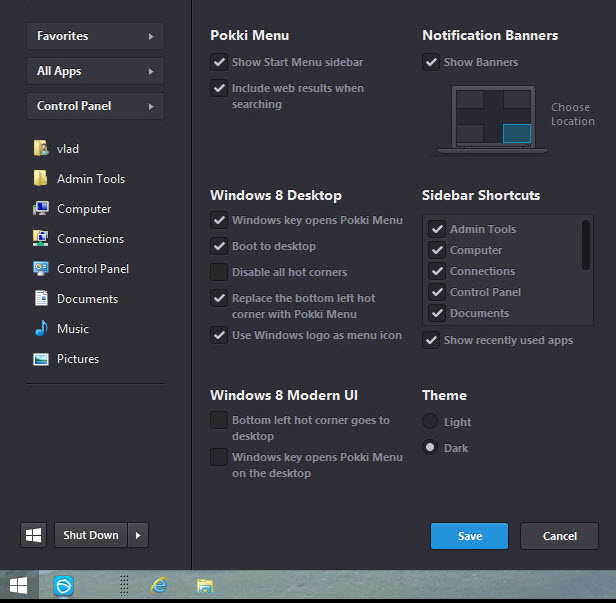Pick the bottom-left banner location on laptop
The height and width of the screenshot is (603, 616).
coord(470,134)
